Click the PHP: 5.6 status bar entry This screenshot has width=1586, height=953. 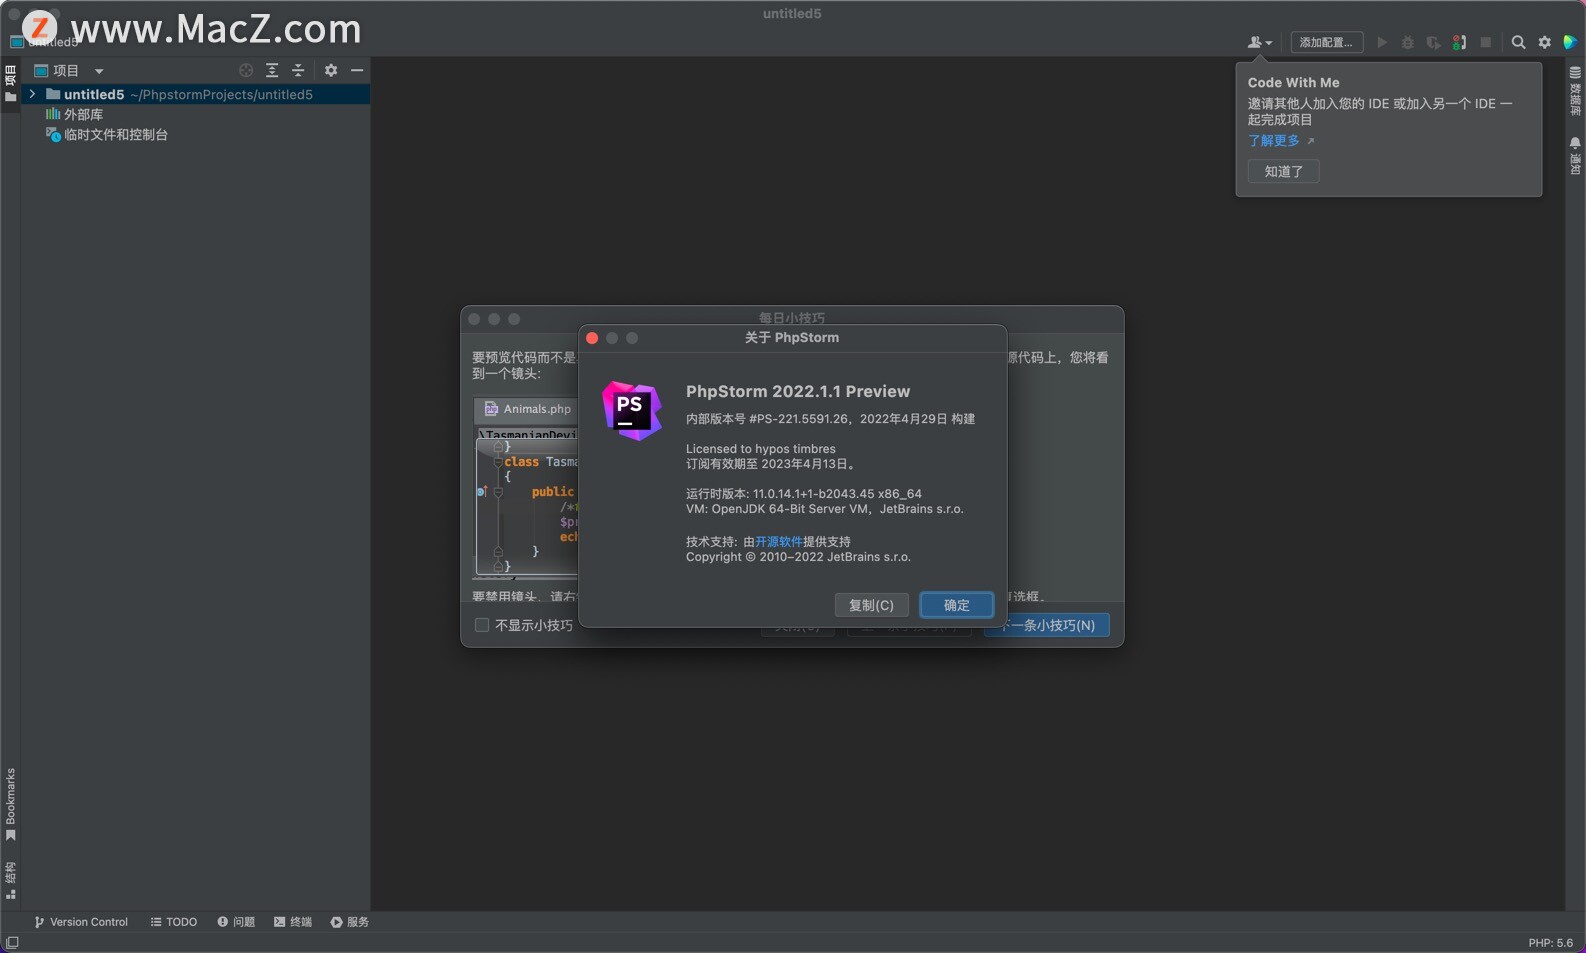click(1550, 943)
